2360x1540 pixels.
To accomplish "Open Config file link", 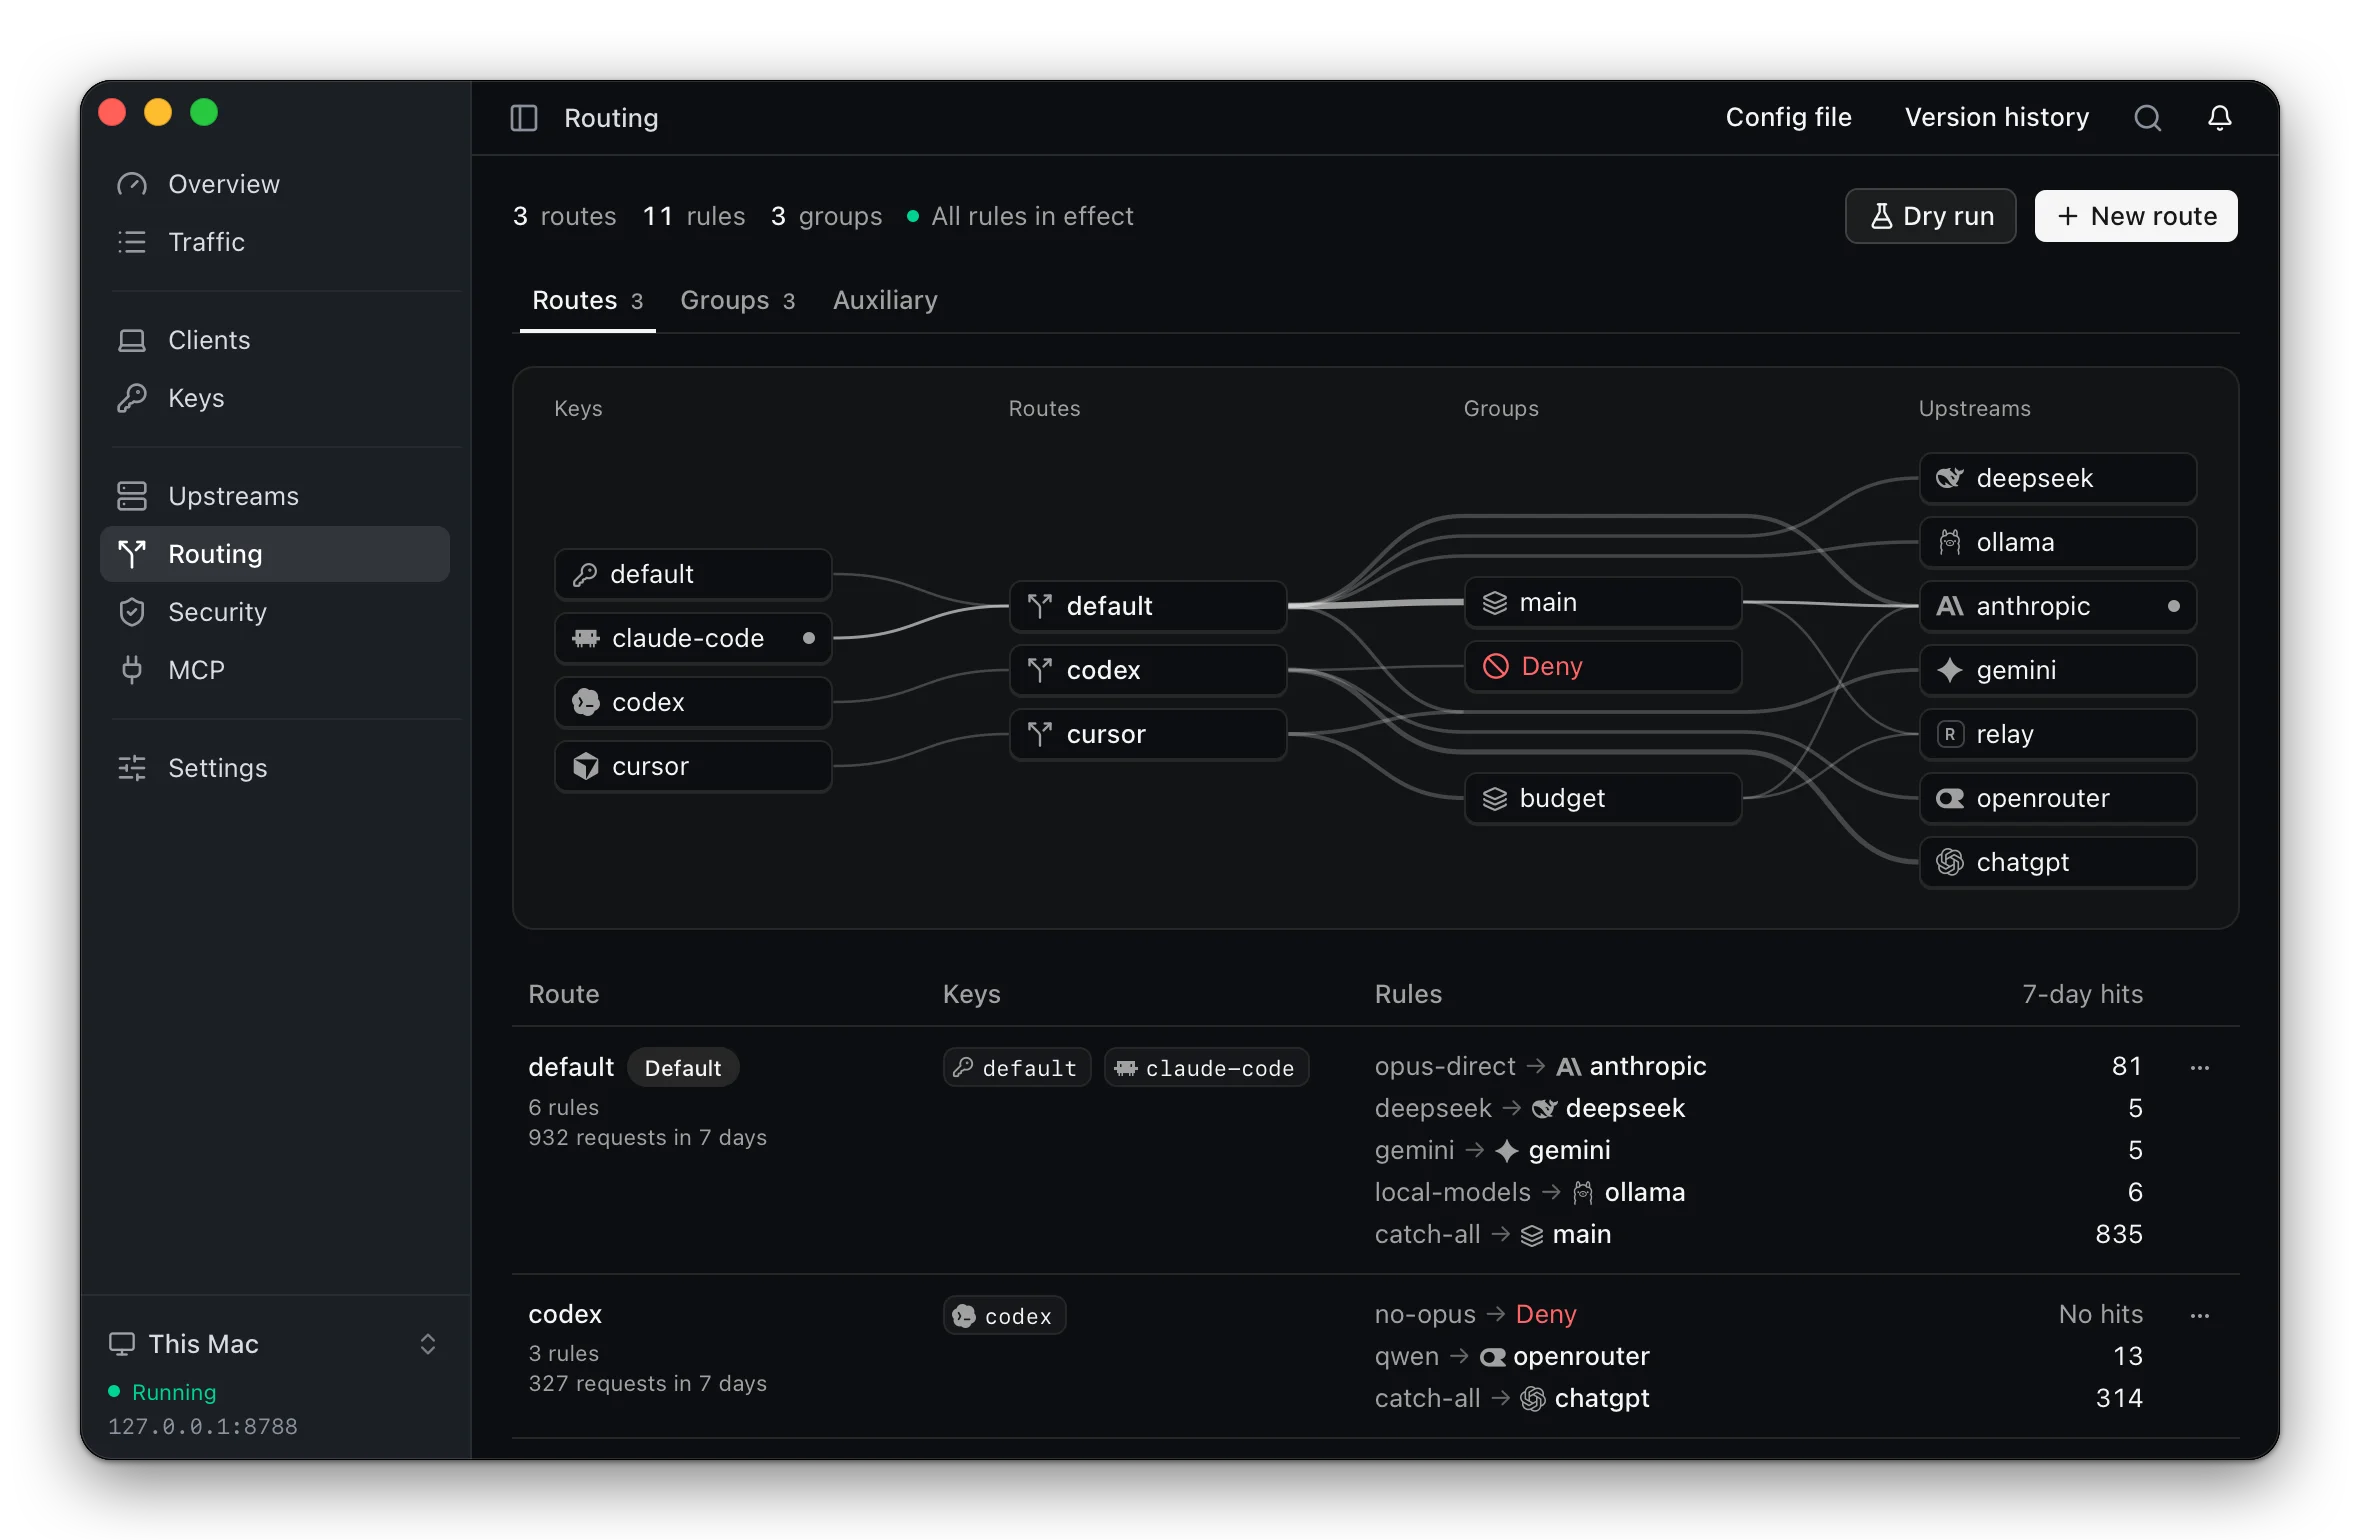I will pyautogui.click(x=1788, y=118).
